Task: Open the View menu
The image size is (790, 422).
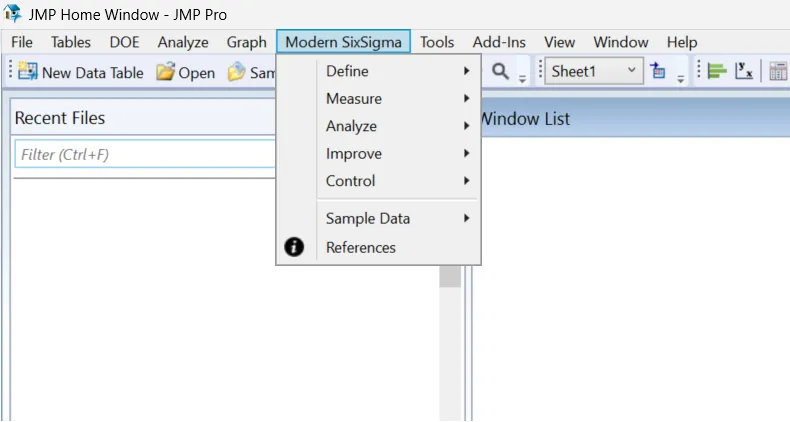Action: pyautogui.click(x=559, y=42)
